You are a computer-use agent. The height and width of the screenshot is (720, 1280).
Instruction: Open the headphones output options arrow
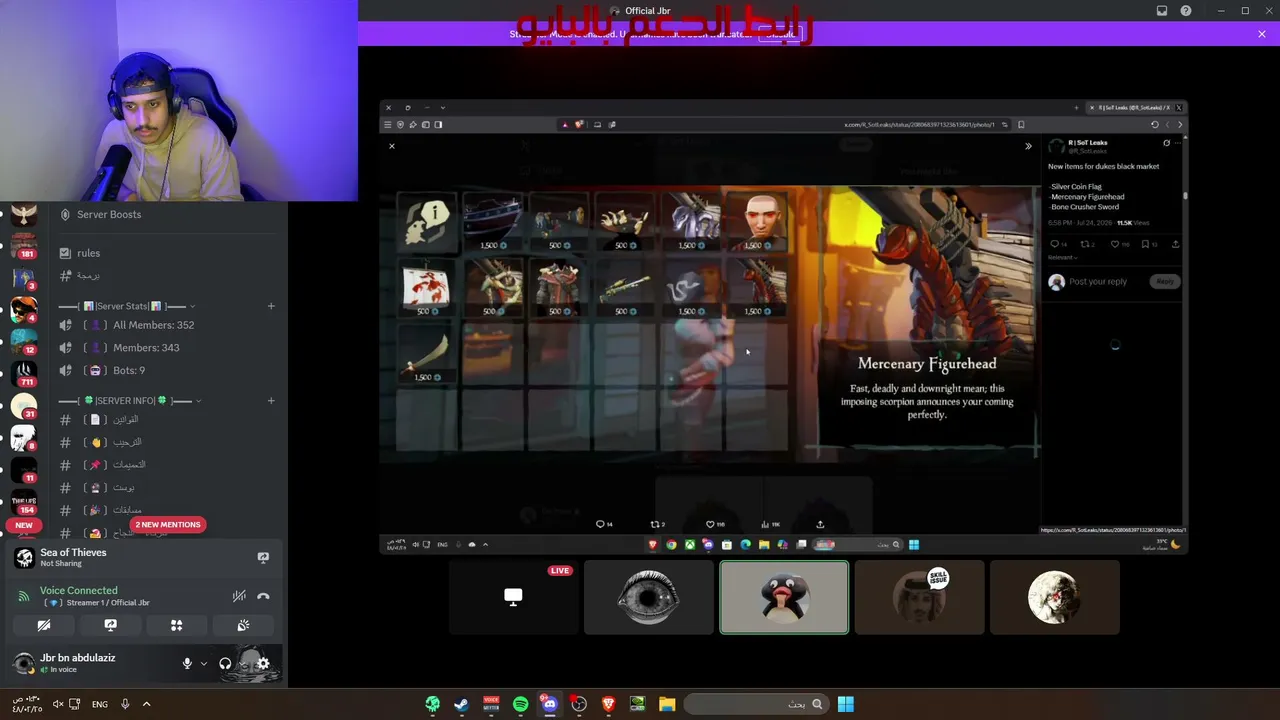point(241,663)
